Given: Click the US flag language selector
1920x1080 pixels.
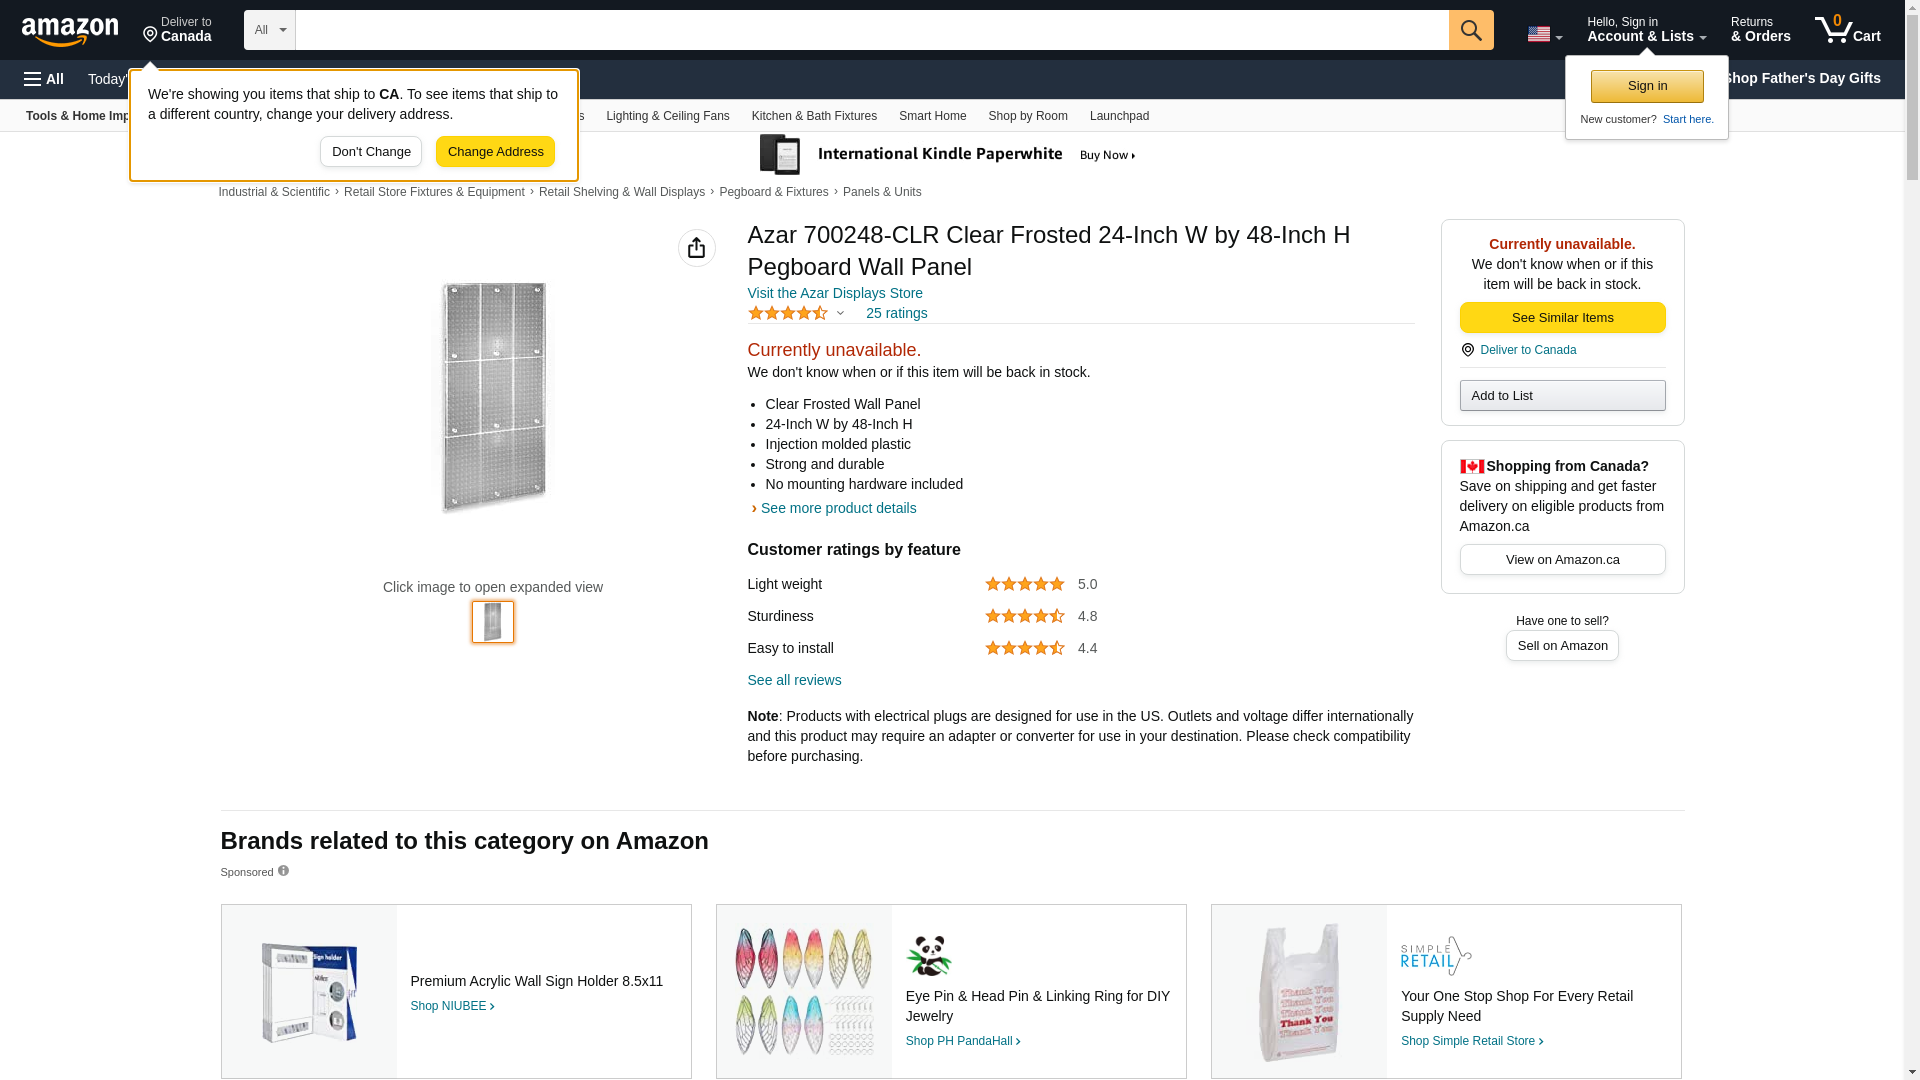Looking at the screenshot, I should 1543,34.
